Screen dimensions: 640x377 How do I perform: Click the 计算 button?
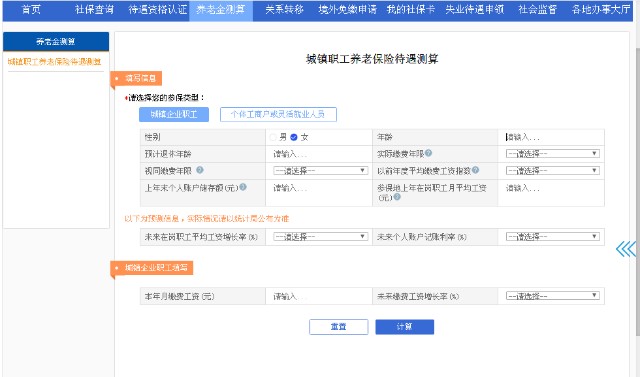[x=404, y=327]
